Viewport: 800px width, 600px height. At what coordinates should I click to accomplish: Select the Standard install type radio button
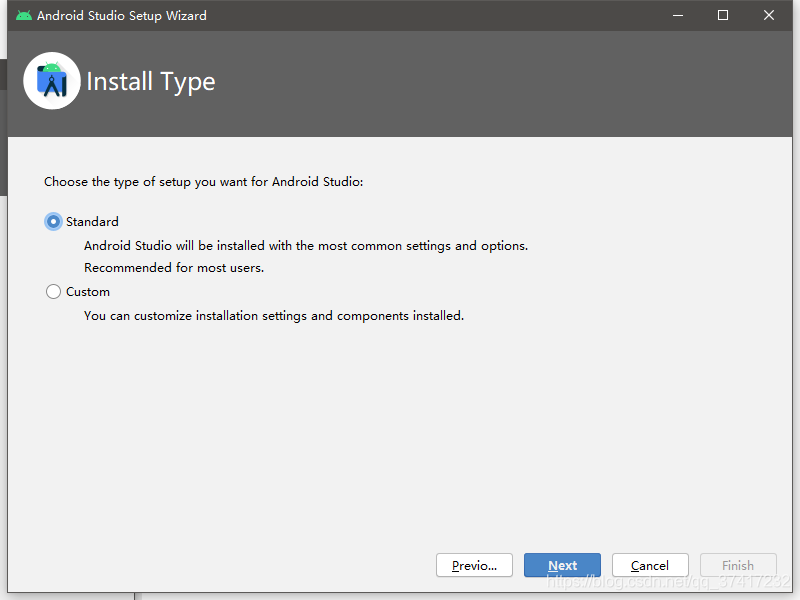[x=53, y=221]
